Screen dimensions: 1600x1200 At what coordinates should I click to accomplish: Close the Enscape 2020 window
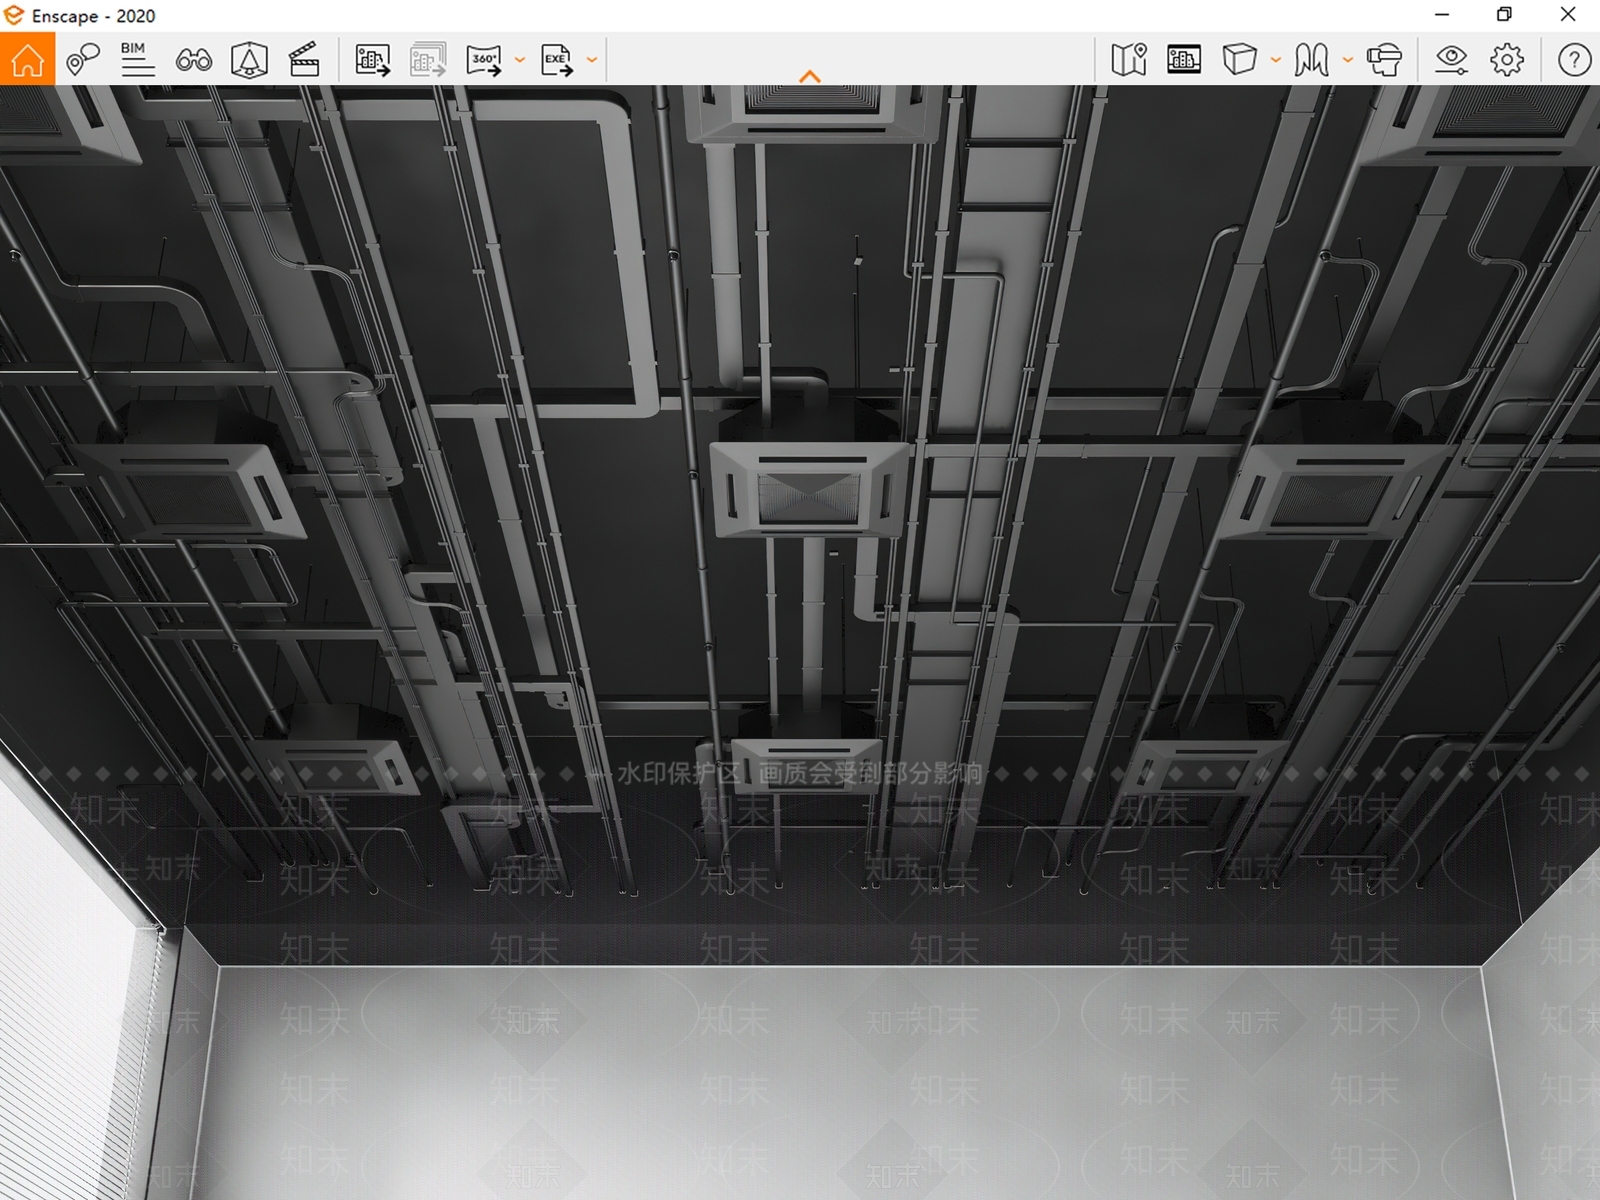coord(1568,15)
